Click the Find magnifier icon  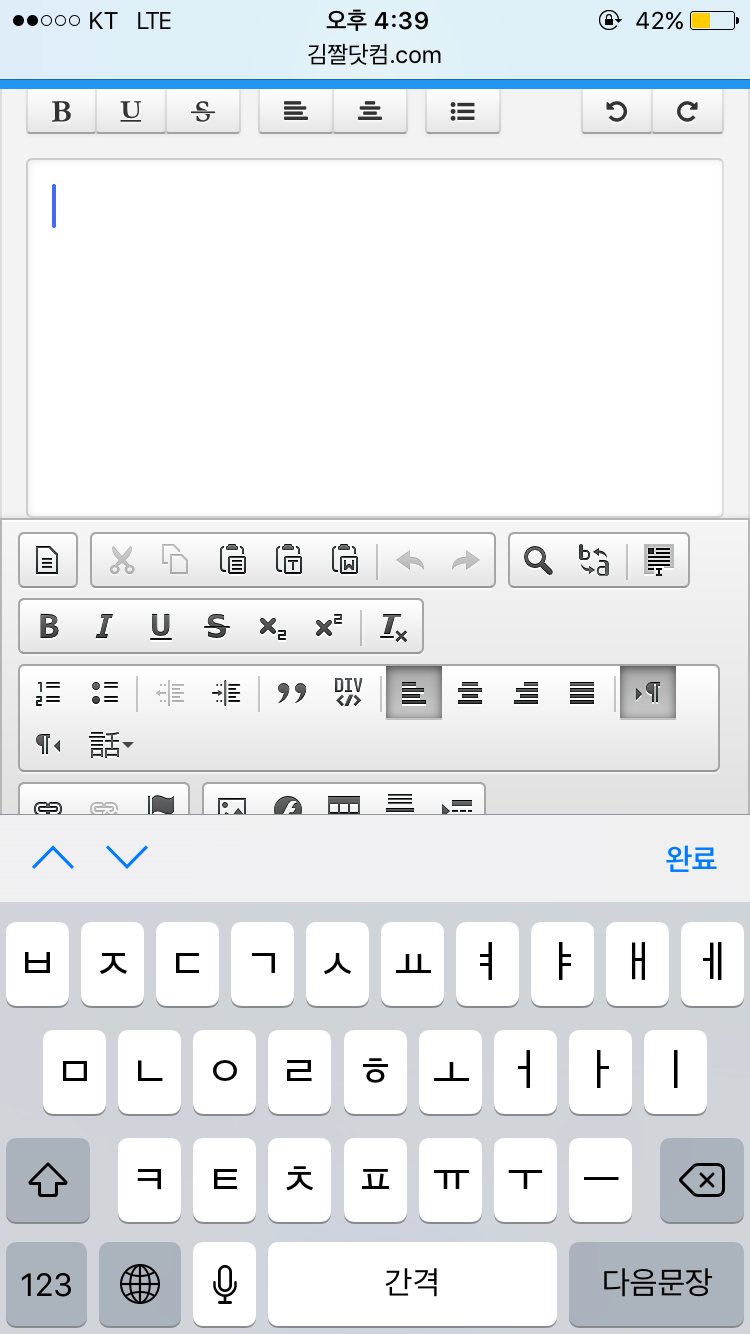(x=538, y=560)
